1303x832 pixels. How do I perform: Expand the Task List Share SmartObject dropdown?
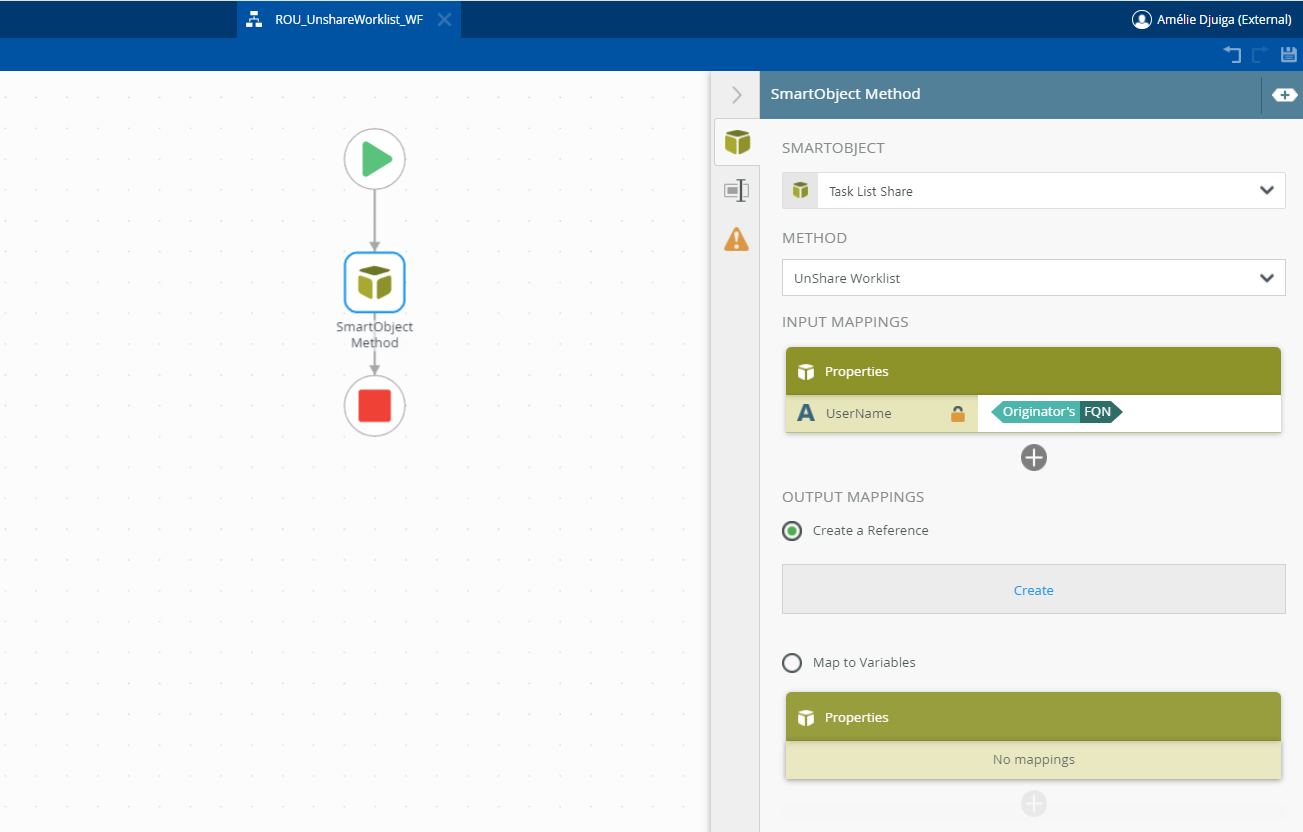pyautogui.click(x=1266, y=191)
